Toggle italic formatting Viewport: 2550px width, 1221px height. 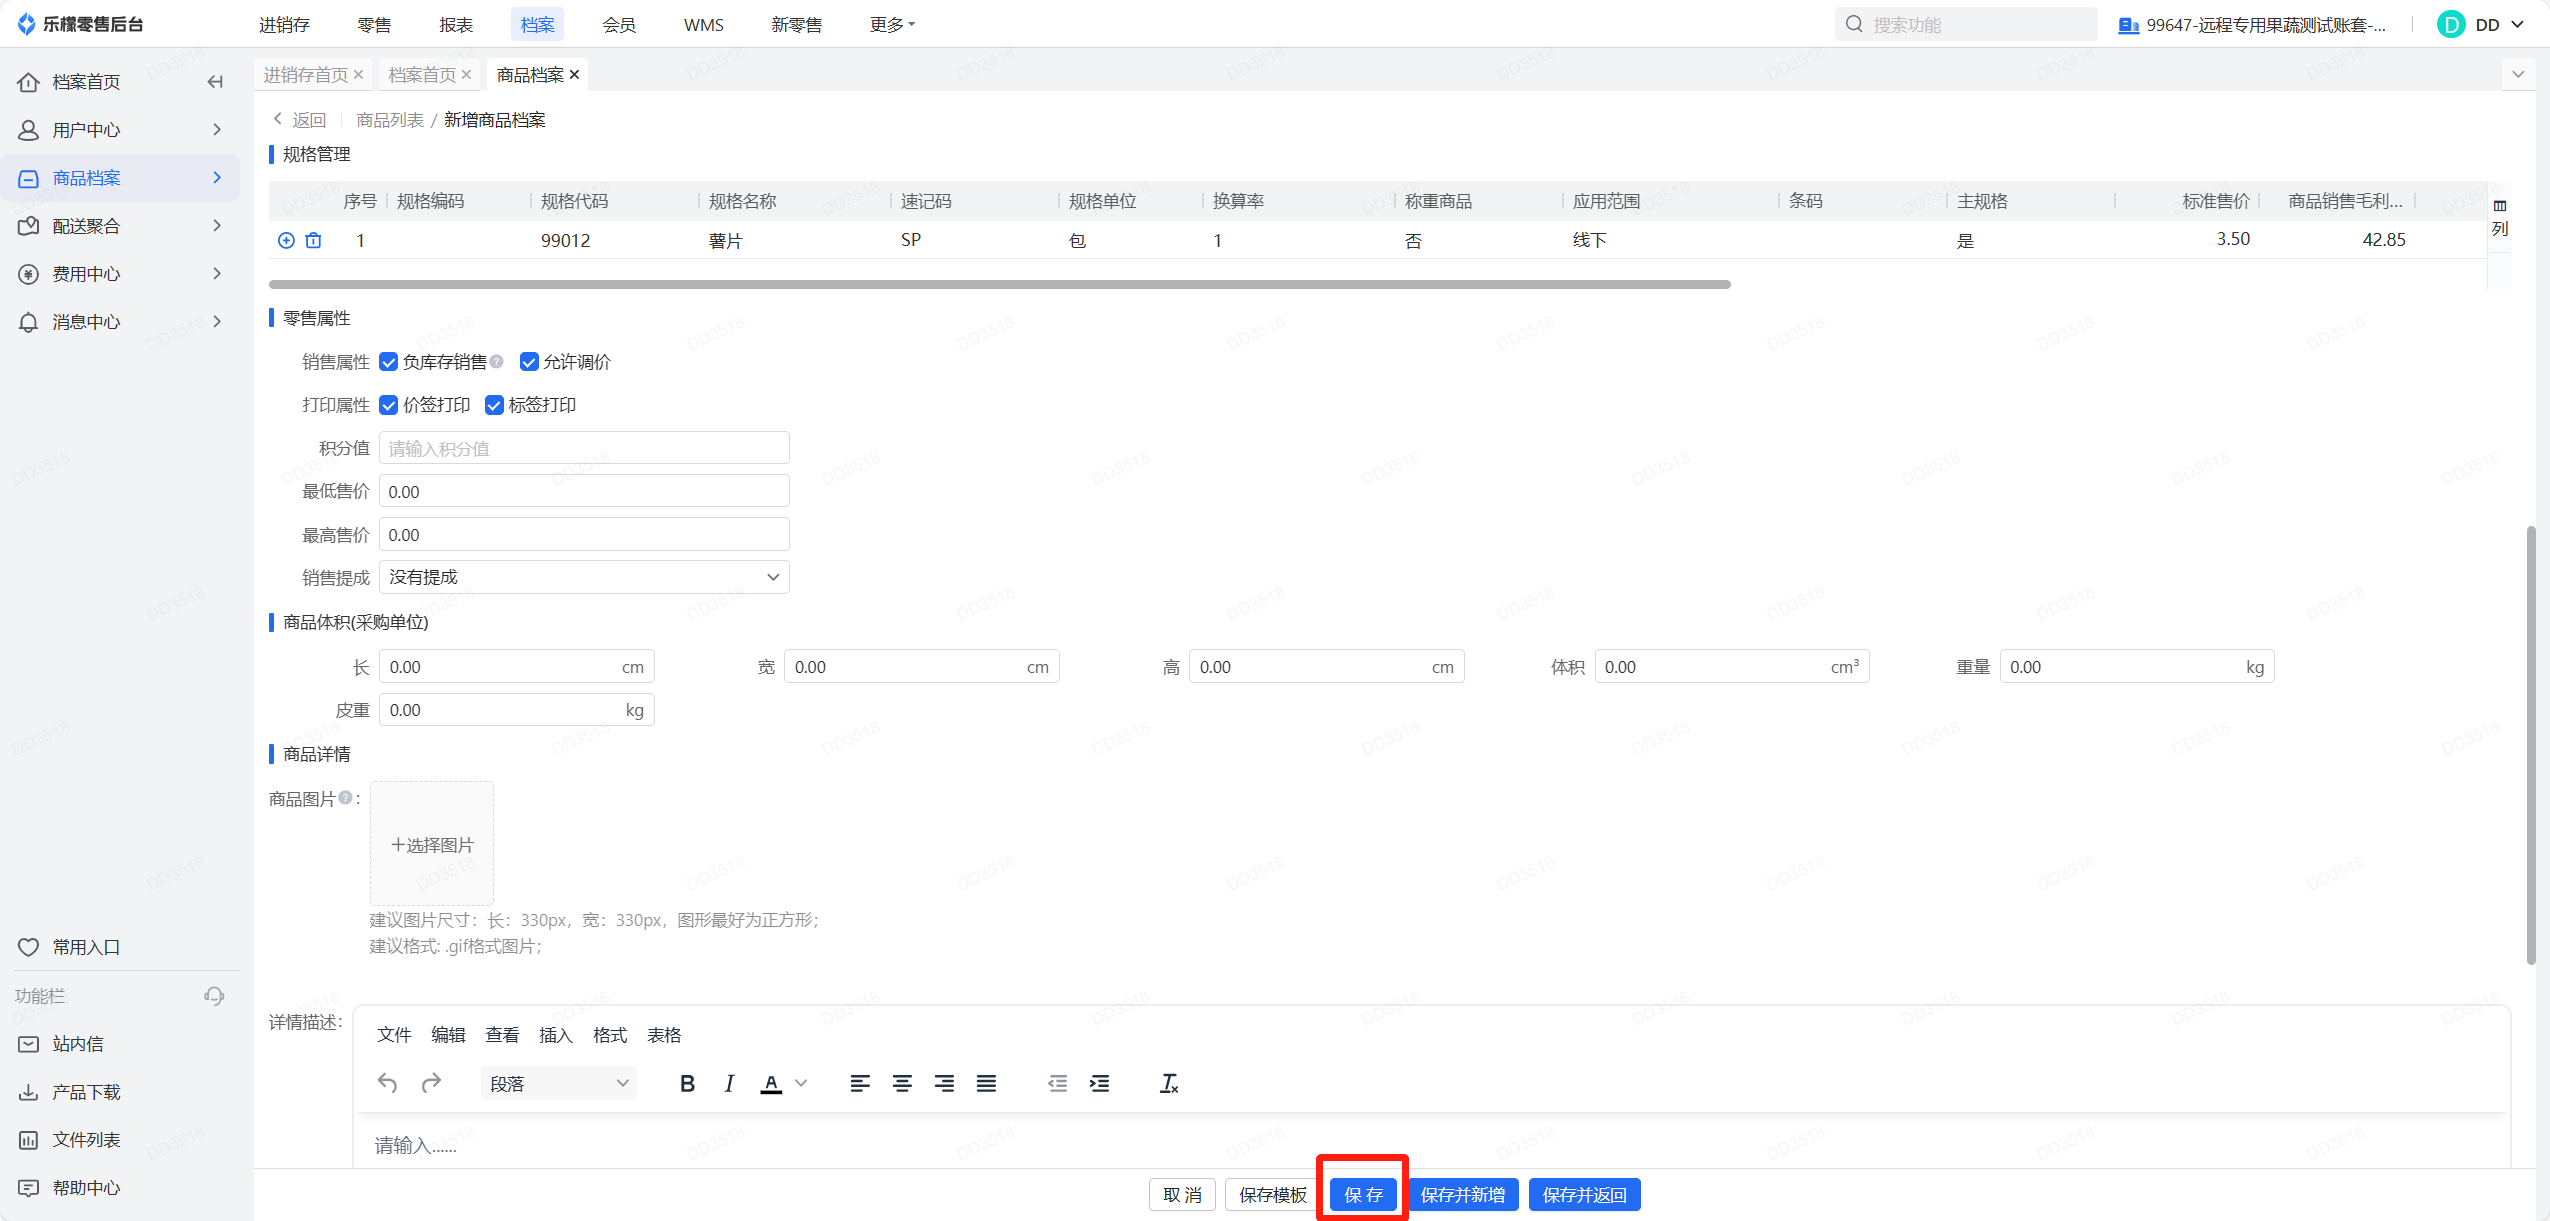729,1084
